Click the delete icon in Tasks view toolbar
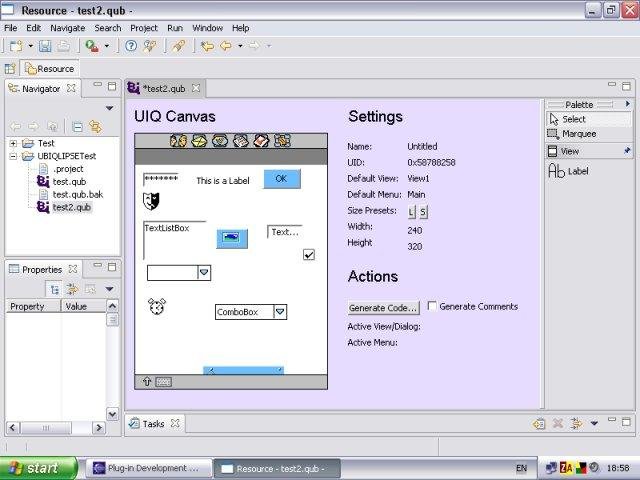 pos(558,424)
